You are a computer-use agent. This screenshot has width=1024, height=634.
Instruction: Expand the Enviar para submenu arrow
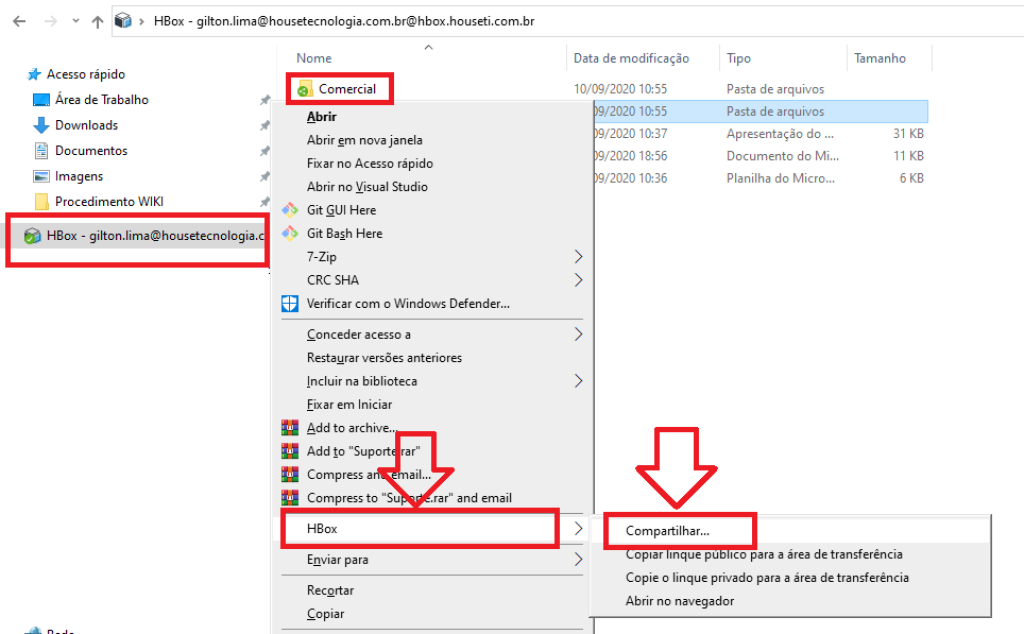(578, 560)
